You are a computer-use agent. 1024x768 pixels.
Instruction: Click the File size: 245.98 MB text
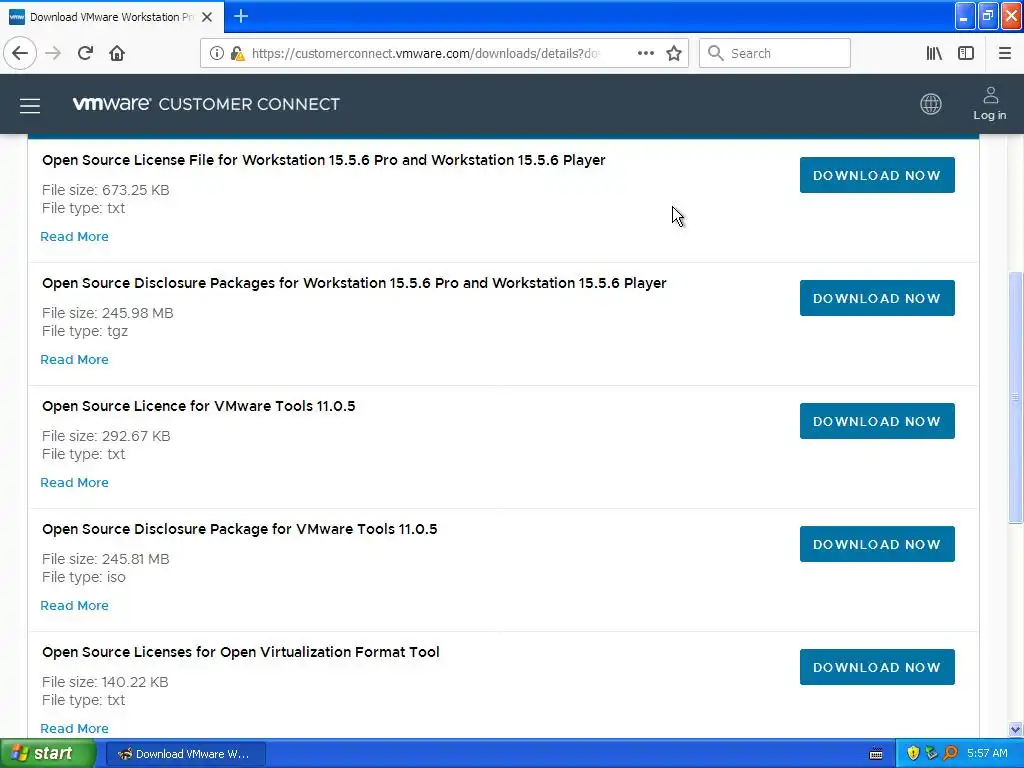click(108, 313)
